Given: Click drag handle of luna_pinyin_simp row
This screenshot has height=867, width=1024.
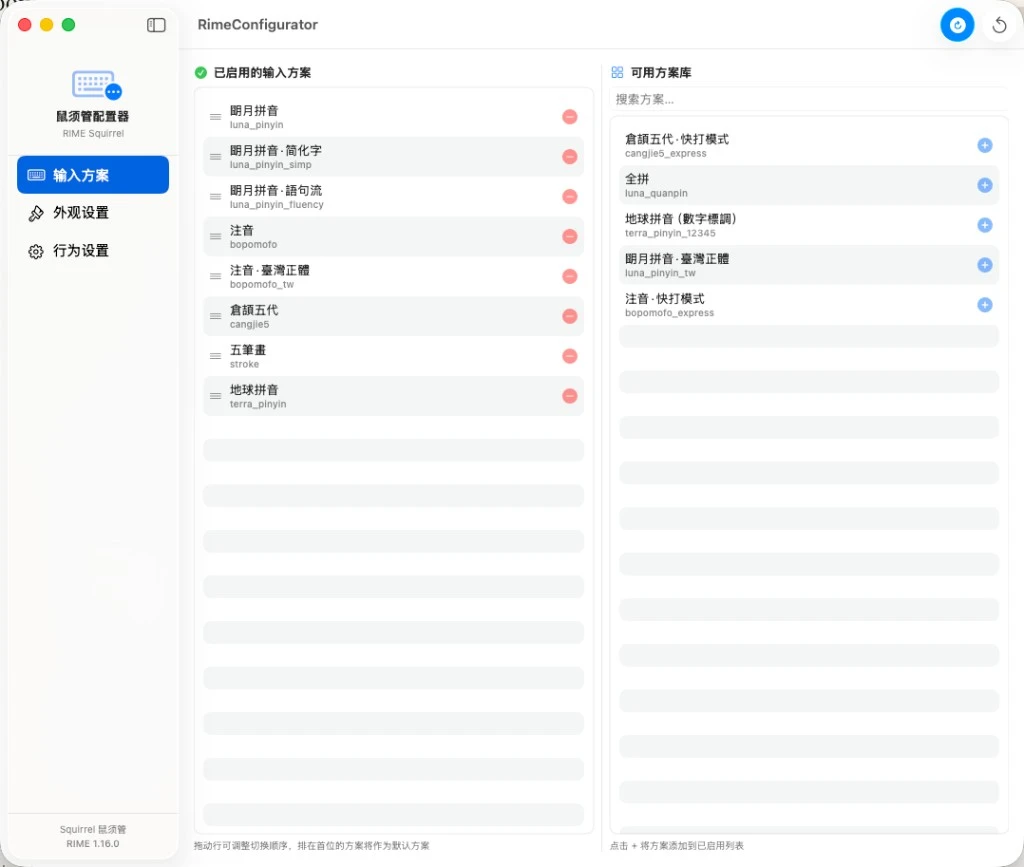Looking at the screenshot, I should pyautogui.click(x=215, y=157).
